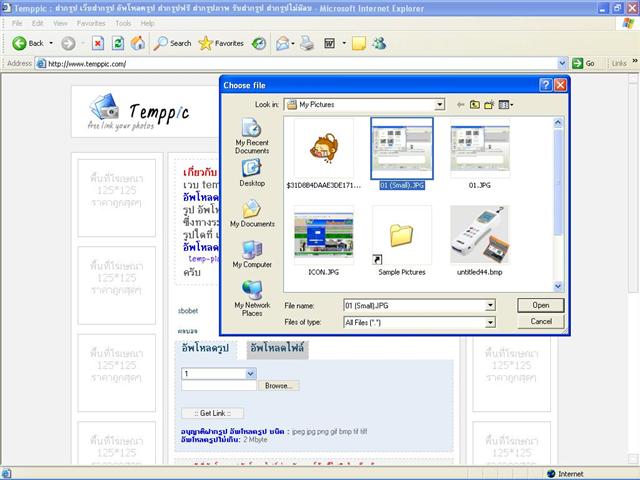Open the Favorites menu in the menu bar

point(91,23)
